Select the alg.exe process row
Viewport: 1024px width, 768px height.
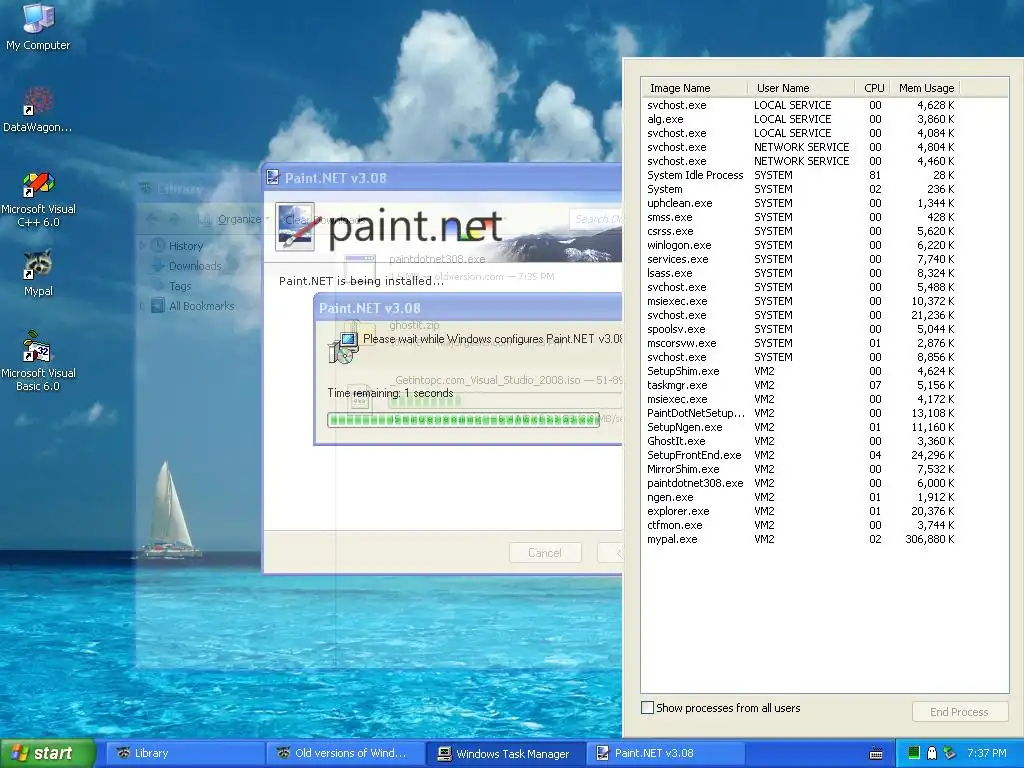point(801,119)
